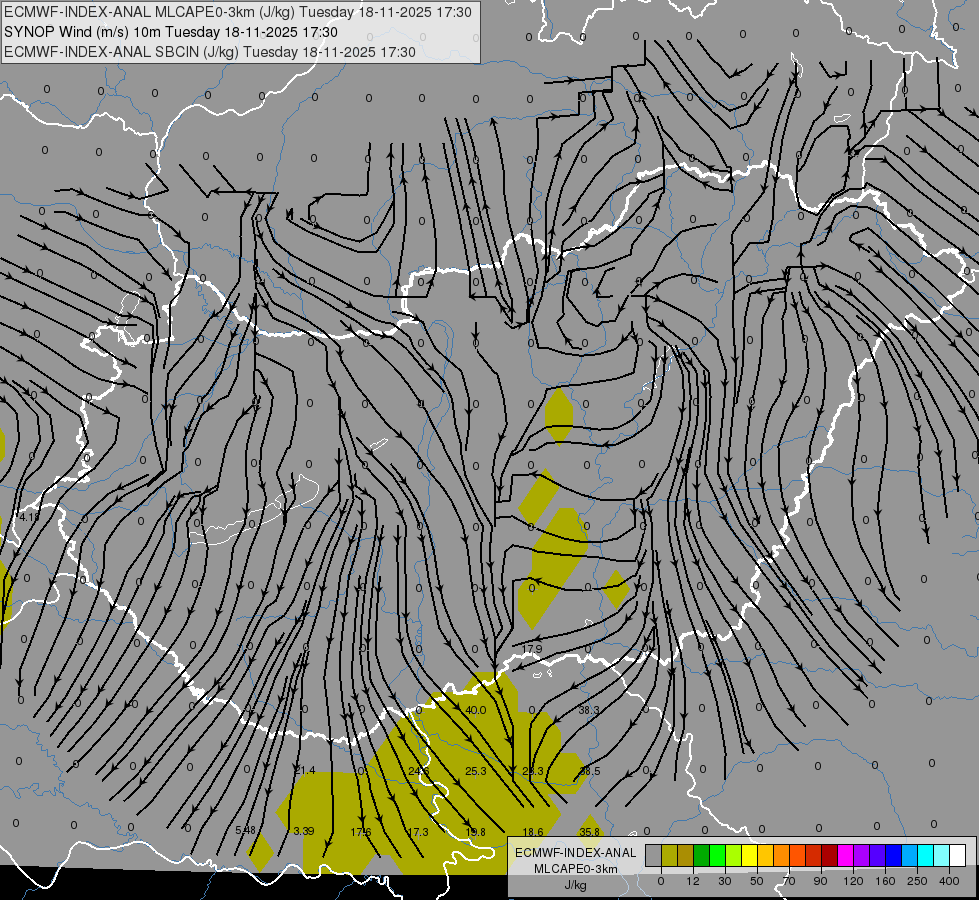Screen dimensions: 979x900
Task: Click the legend scale label 70
Action: 789,881
